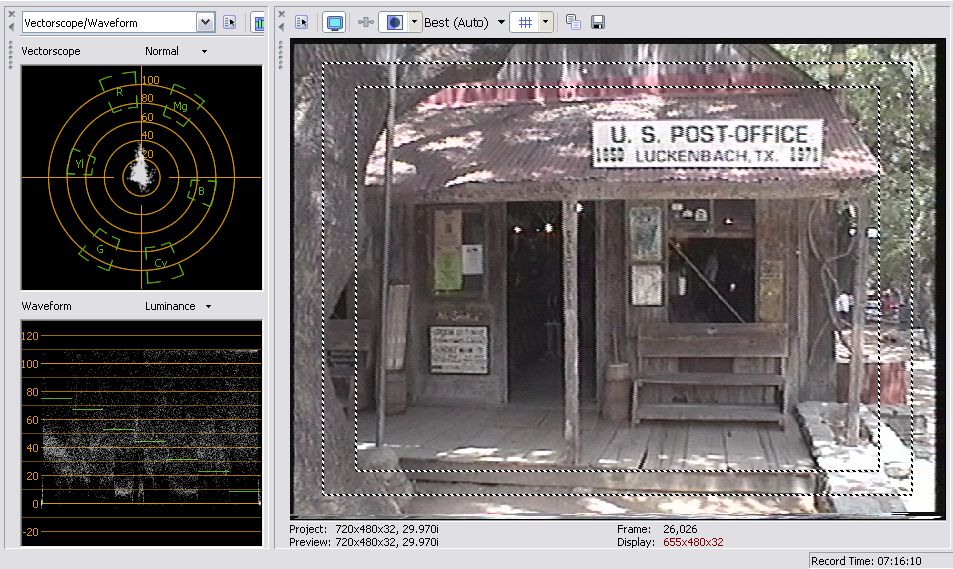Open project video properties icon
This screenshot has height=569, width=953.
(302, 23)
